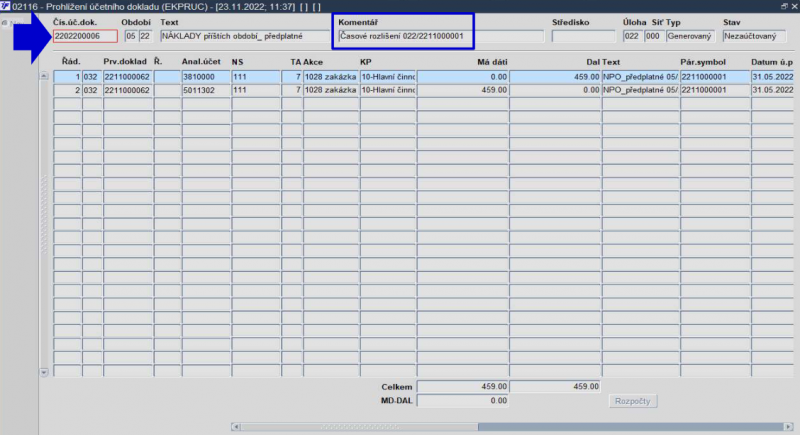Image resolution: width=800 pixels, height=435 pixels.
Task: Click the Síť field 000
Action: (x=653, y=36)
